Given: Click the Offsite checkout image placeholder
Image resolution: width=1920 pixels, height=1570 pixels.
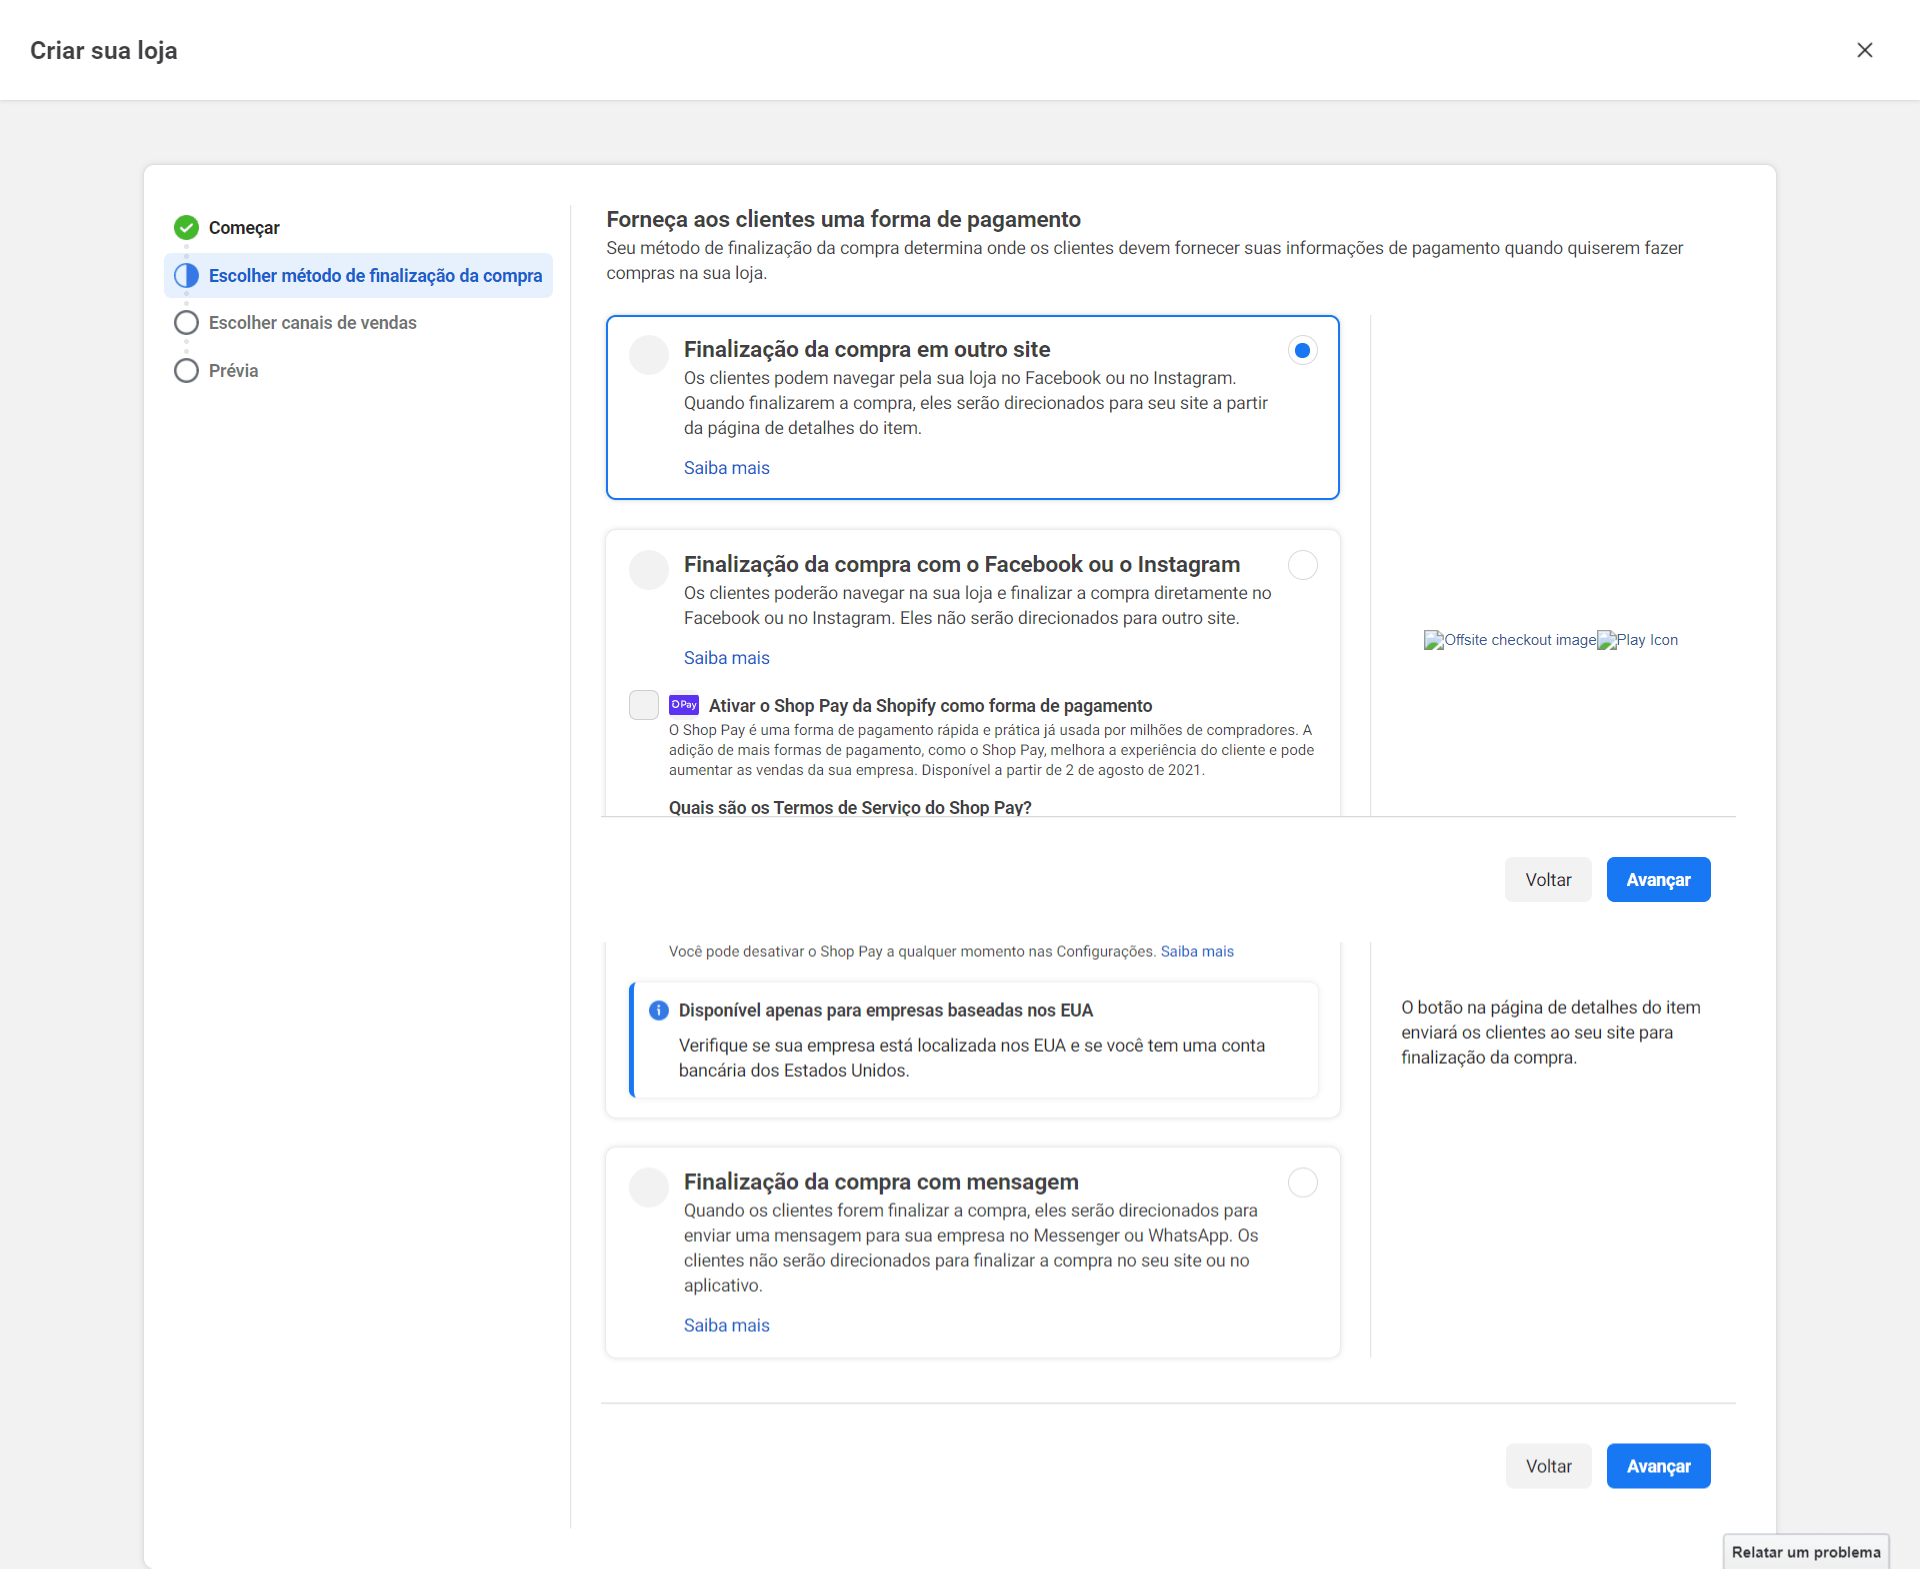Looking at the screenshot, I should [x=1510, y=640].
